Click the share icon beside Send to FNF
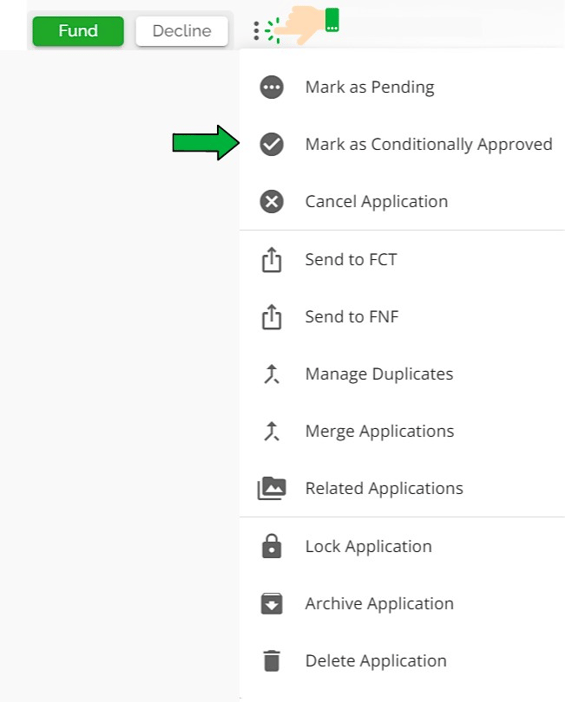565x702 pixels. (x=271, y=317)
